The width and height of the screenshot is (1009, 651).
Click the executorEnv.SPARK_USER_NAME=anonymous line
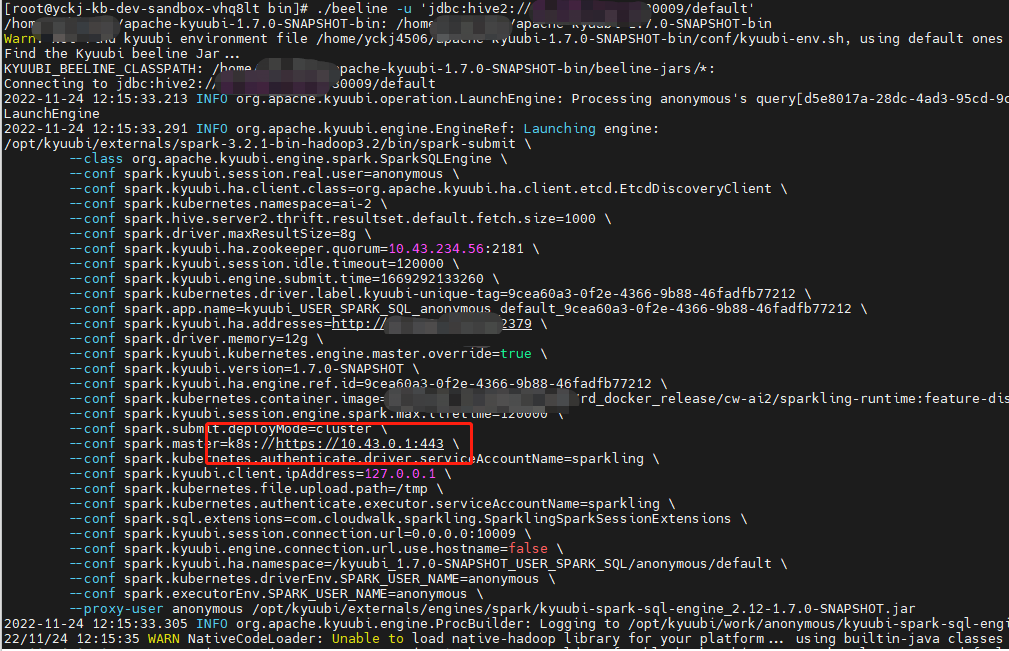(x=276, y=594)
